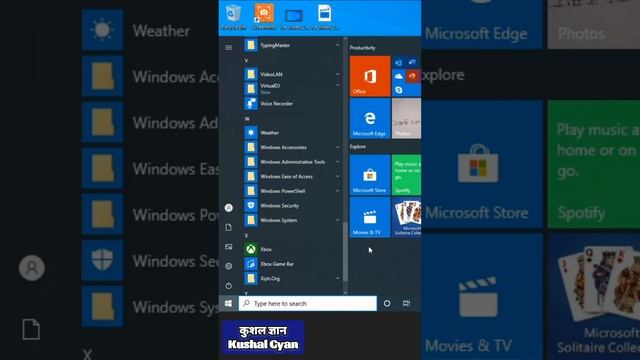Click the X letter header in app list
This screenshot has height=360, width=640.
click(x=246, y=236)
